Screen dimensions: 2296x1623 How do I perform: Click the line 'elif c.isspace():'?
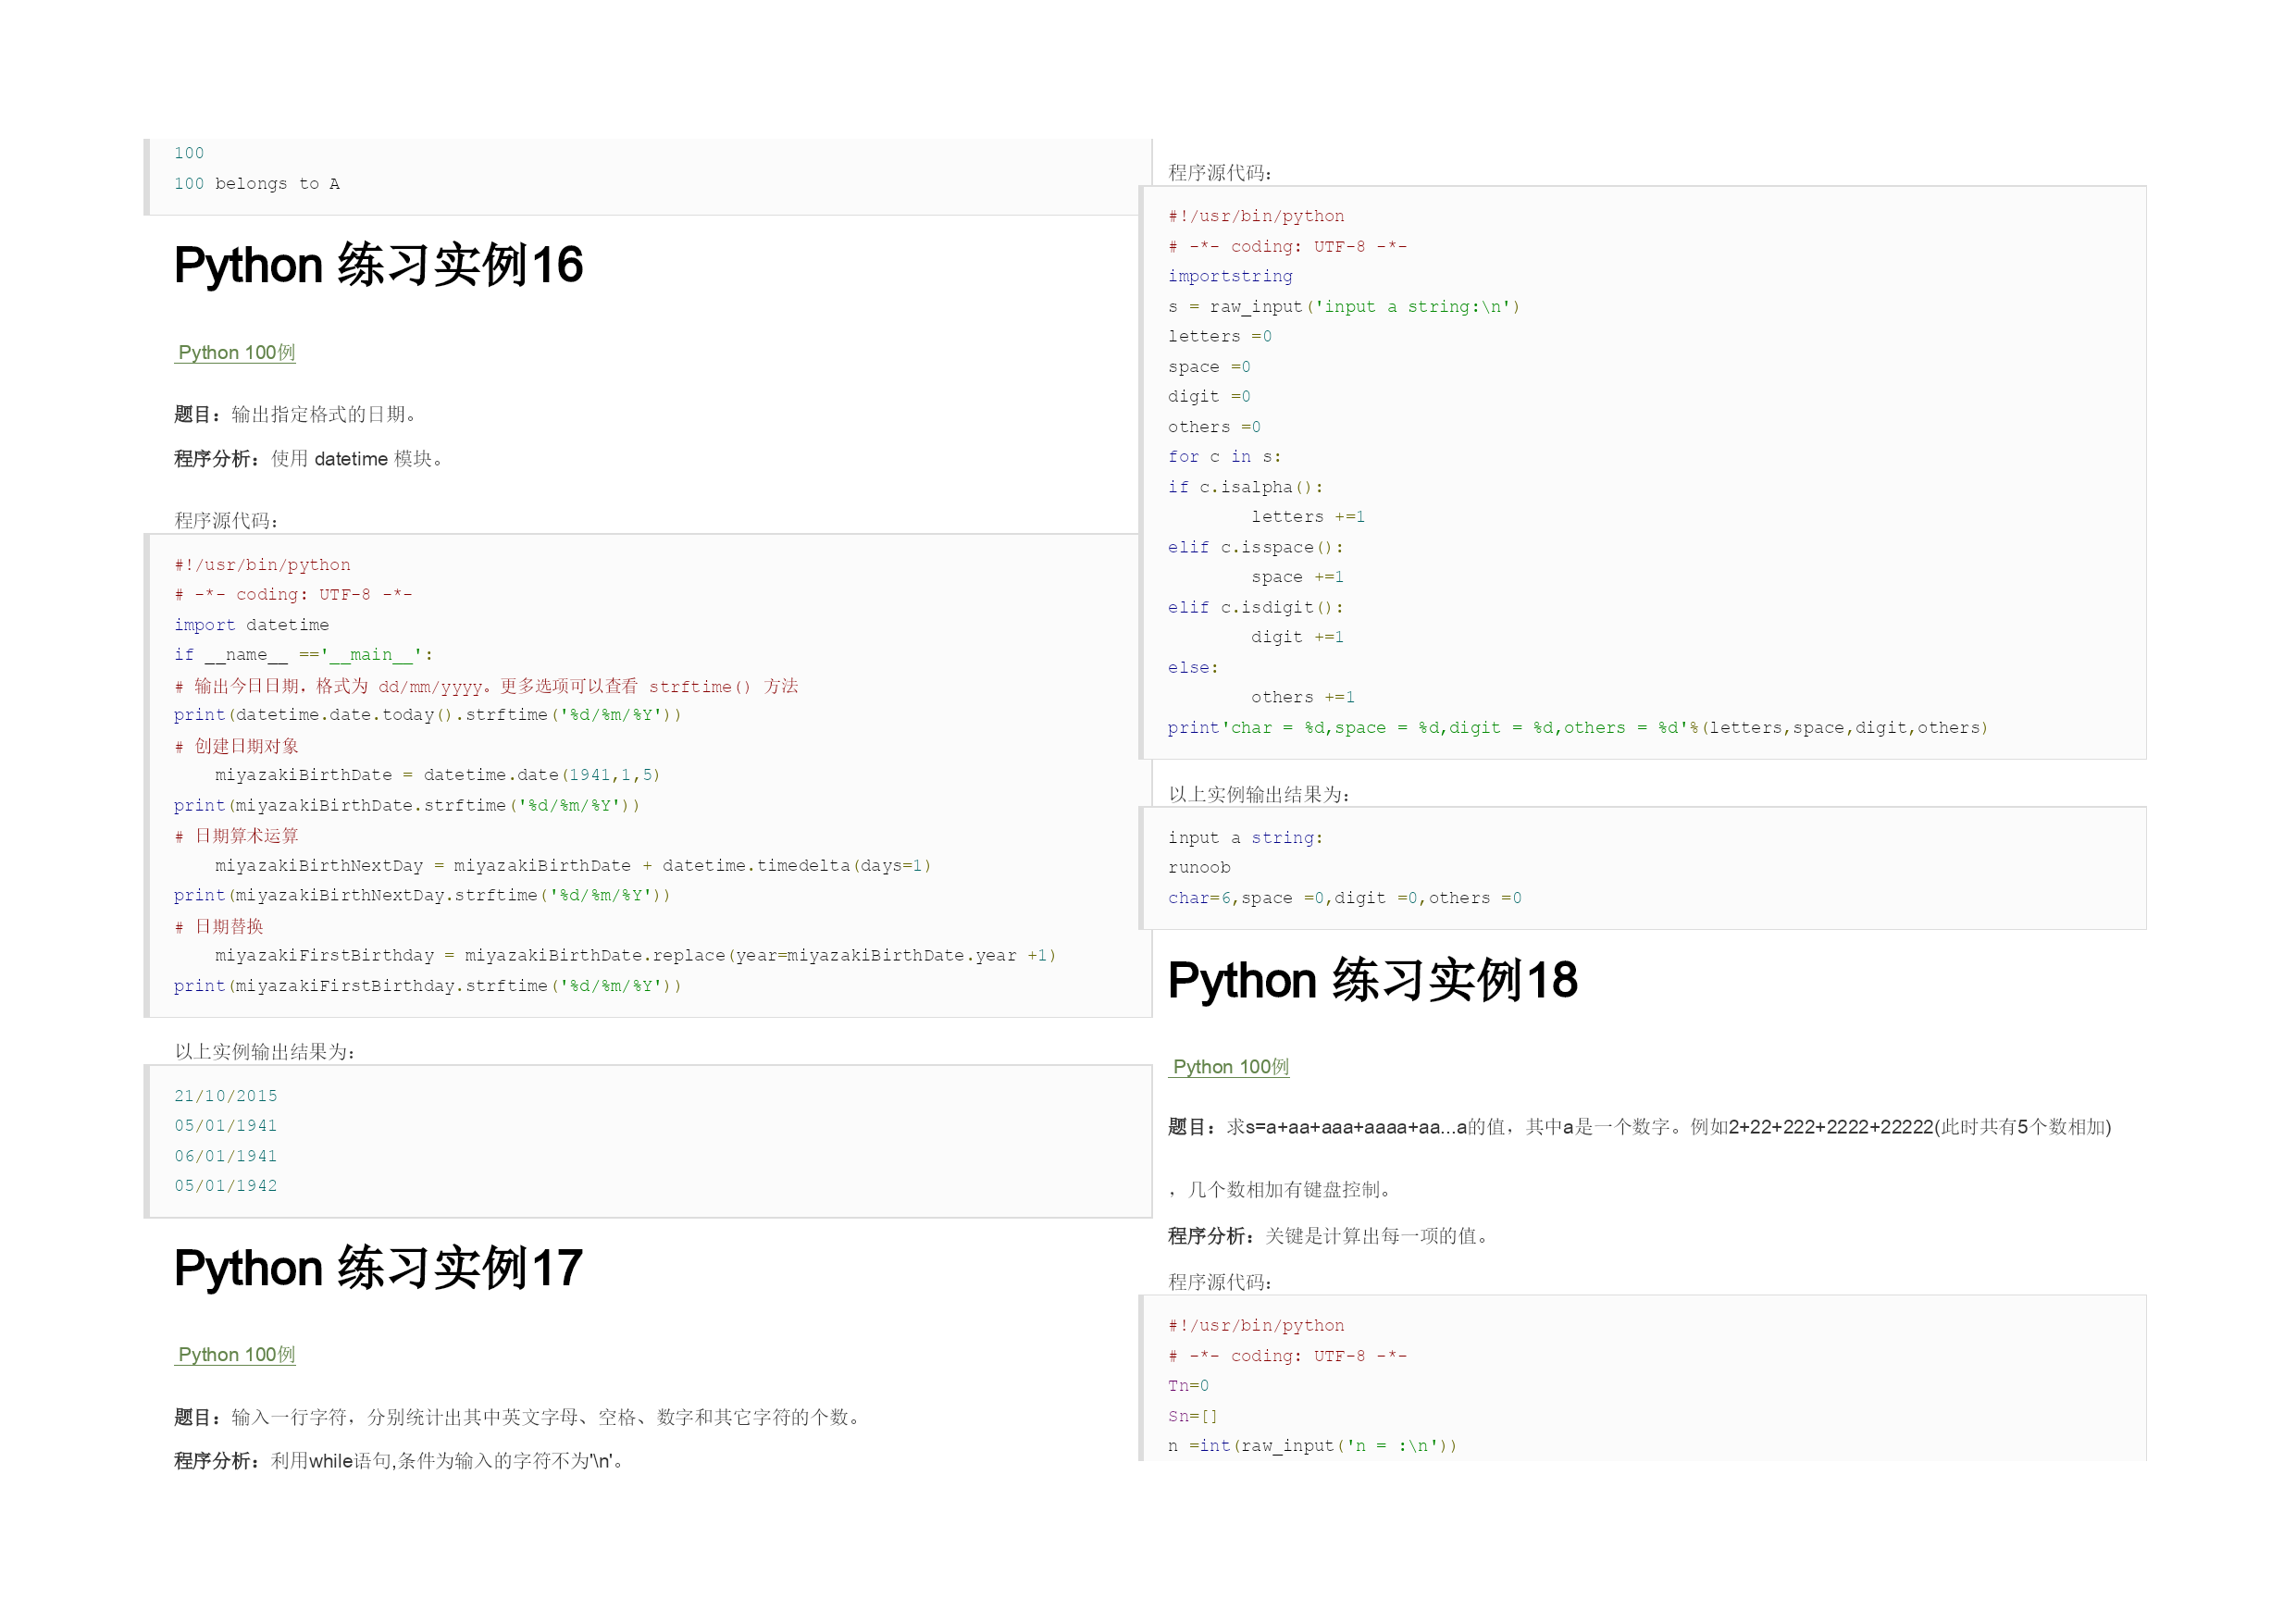point(1255,548)
